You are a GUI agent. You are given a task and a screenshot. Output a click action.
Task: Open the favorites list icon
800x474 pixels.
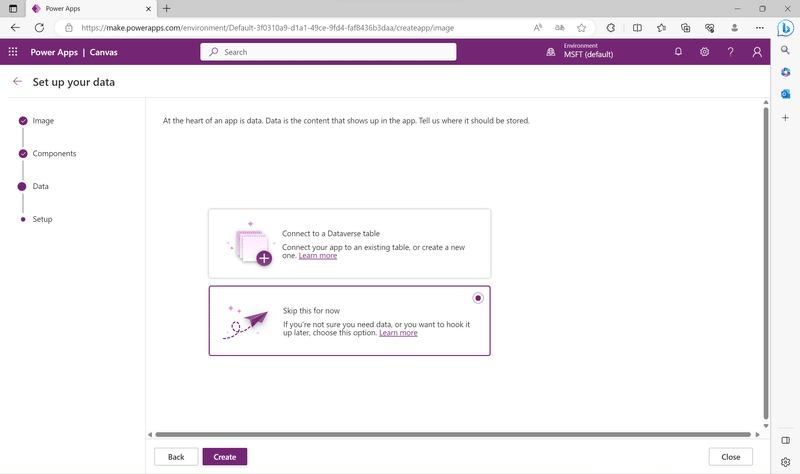point(661,28)
